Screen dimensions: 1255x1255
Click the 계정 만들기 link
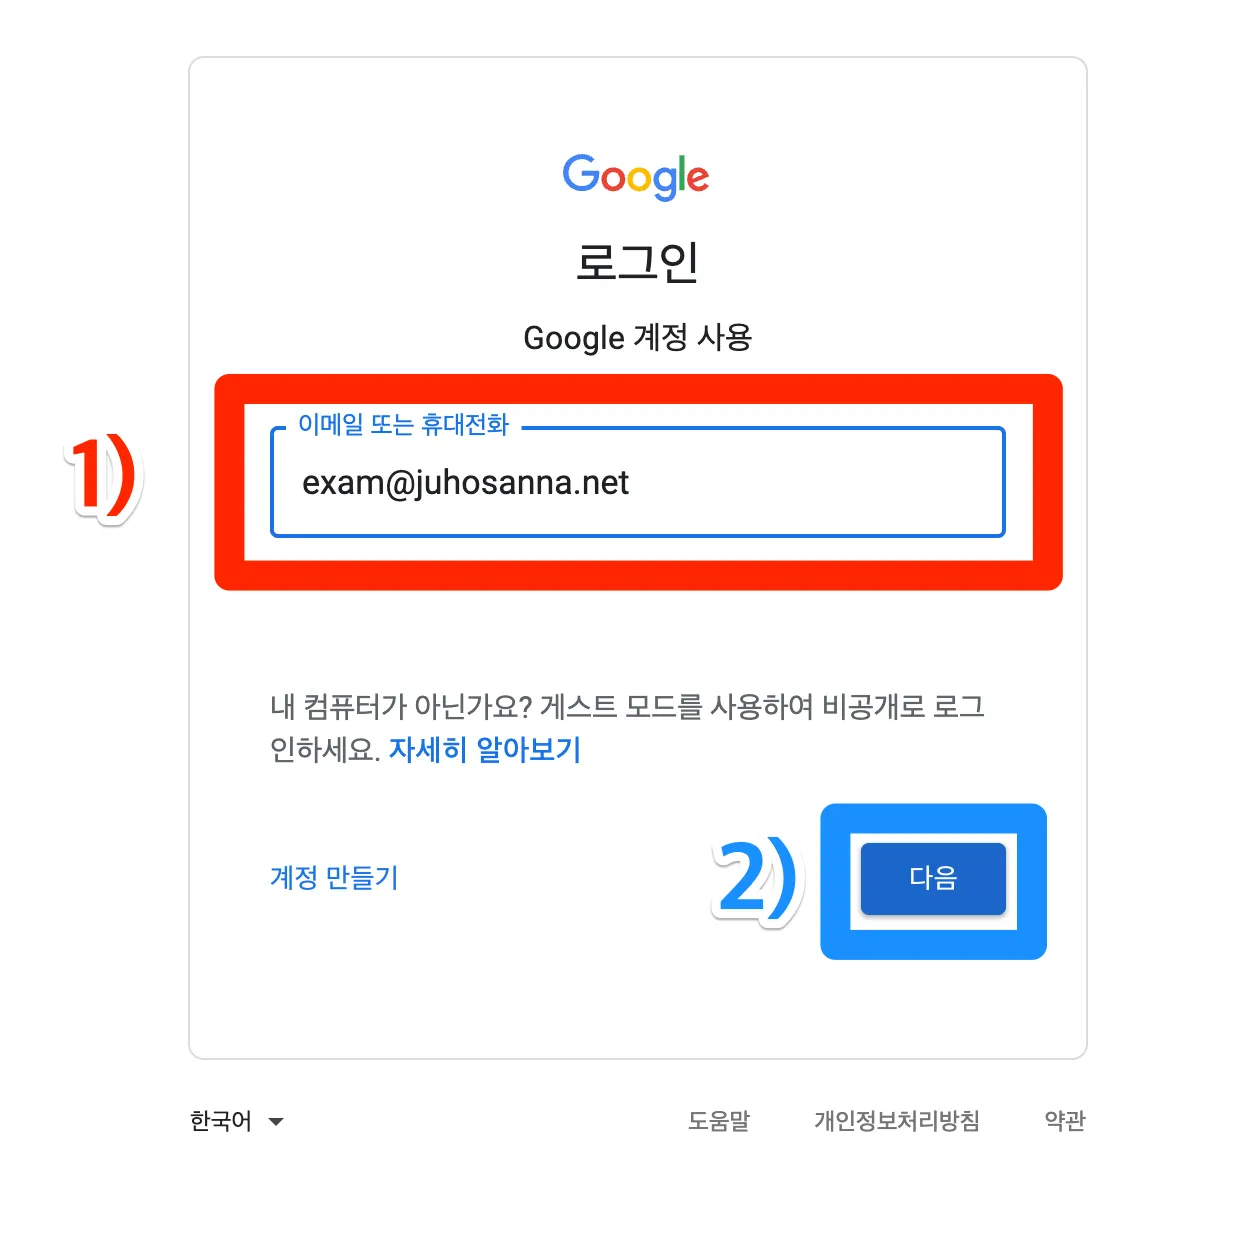pyautogui.click(x=334, y=877)
